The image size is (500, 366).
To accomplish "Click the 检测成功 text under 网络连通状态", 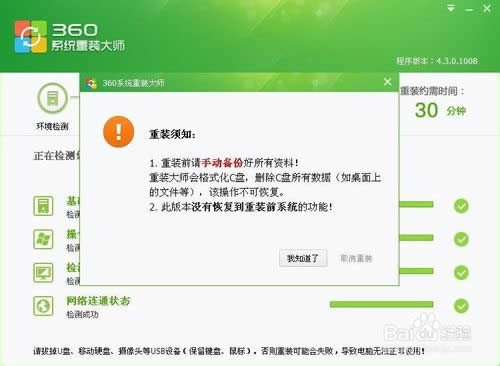I will (x=82, y=314).
